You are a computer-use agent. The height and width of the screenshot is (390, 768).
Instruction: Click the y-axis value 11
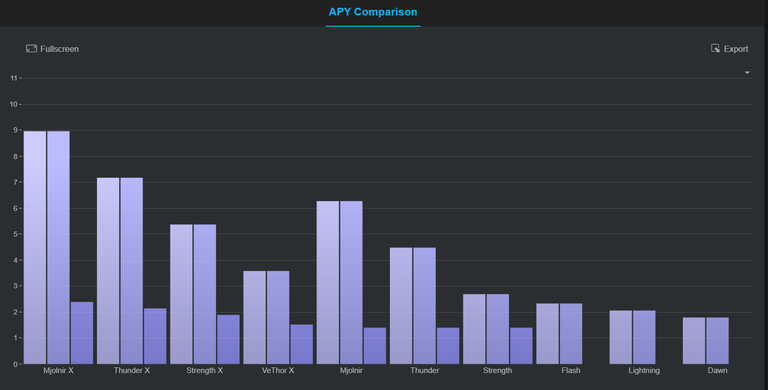pyautogui.click(x=14, y=78)
